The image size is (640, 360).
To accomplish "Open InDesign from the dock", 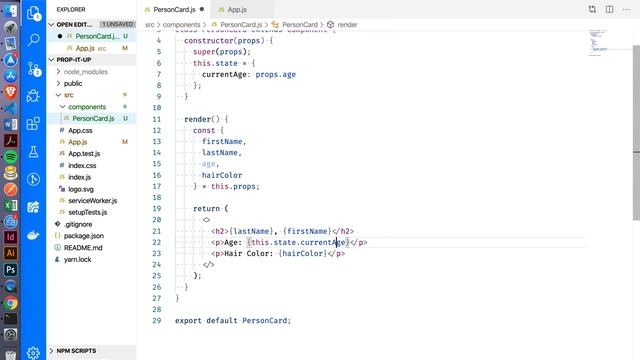I will tap(11, 237).
